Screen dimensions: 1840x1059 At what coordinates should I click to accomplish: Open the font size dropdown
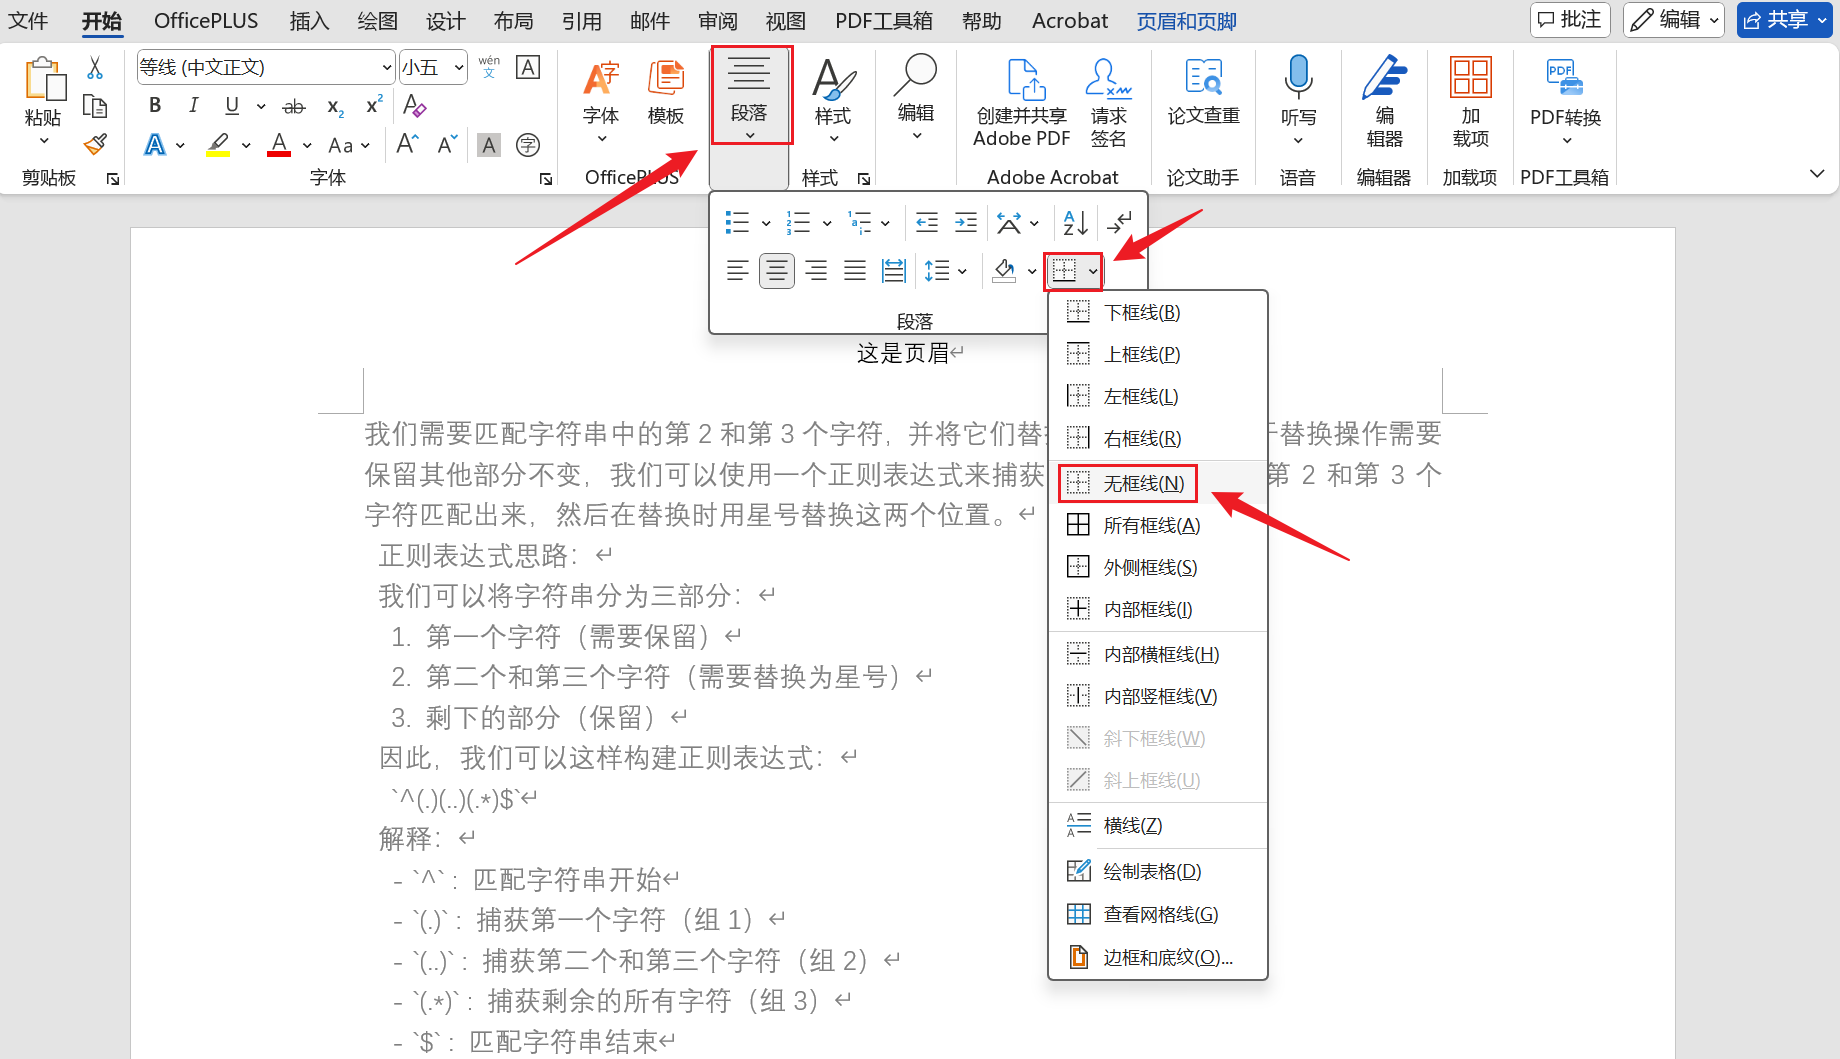[459, 68]
